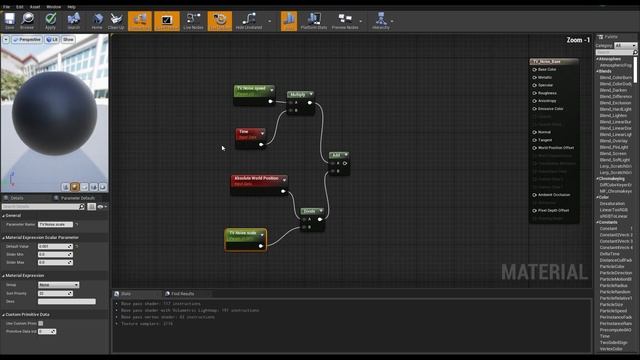Screen dimensions: 640x360
Task: Open the Palette Category dropdown
Action: coord(625,45)
